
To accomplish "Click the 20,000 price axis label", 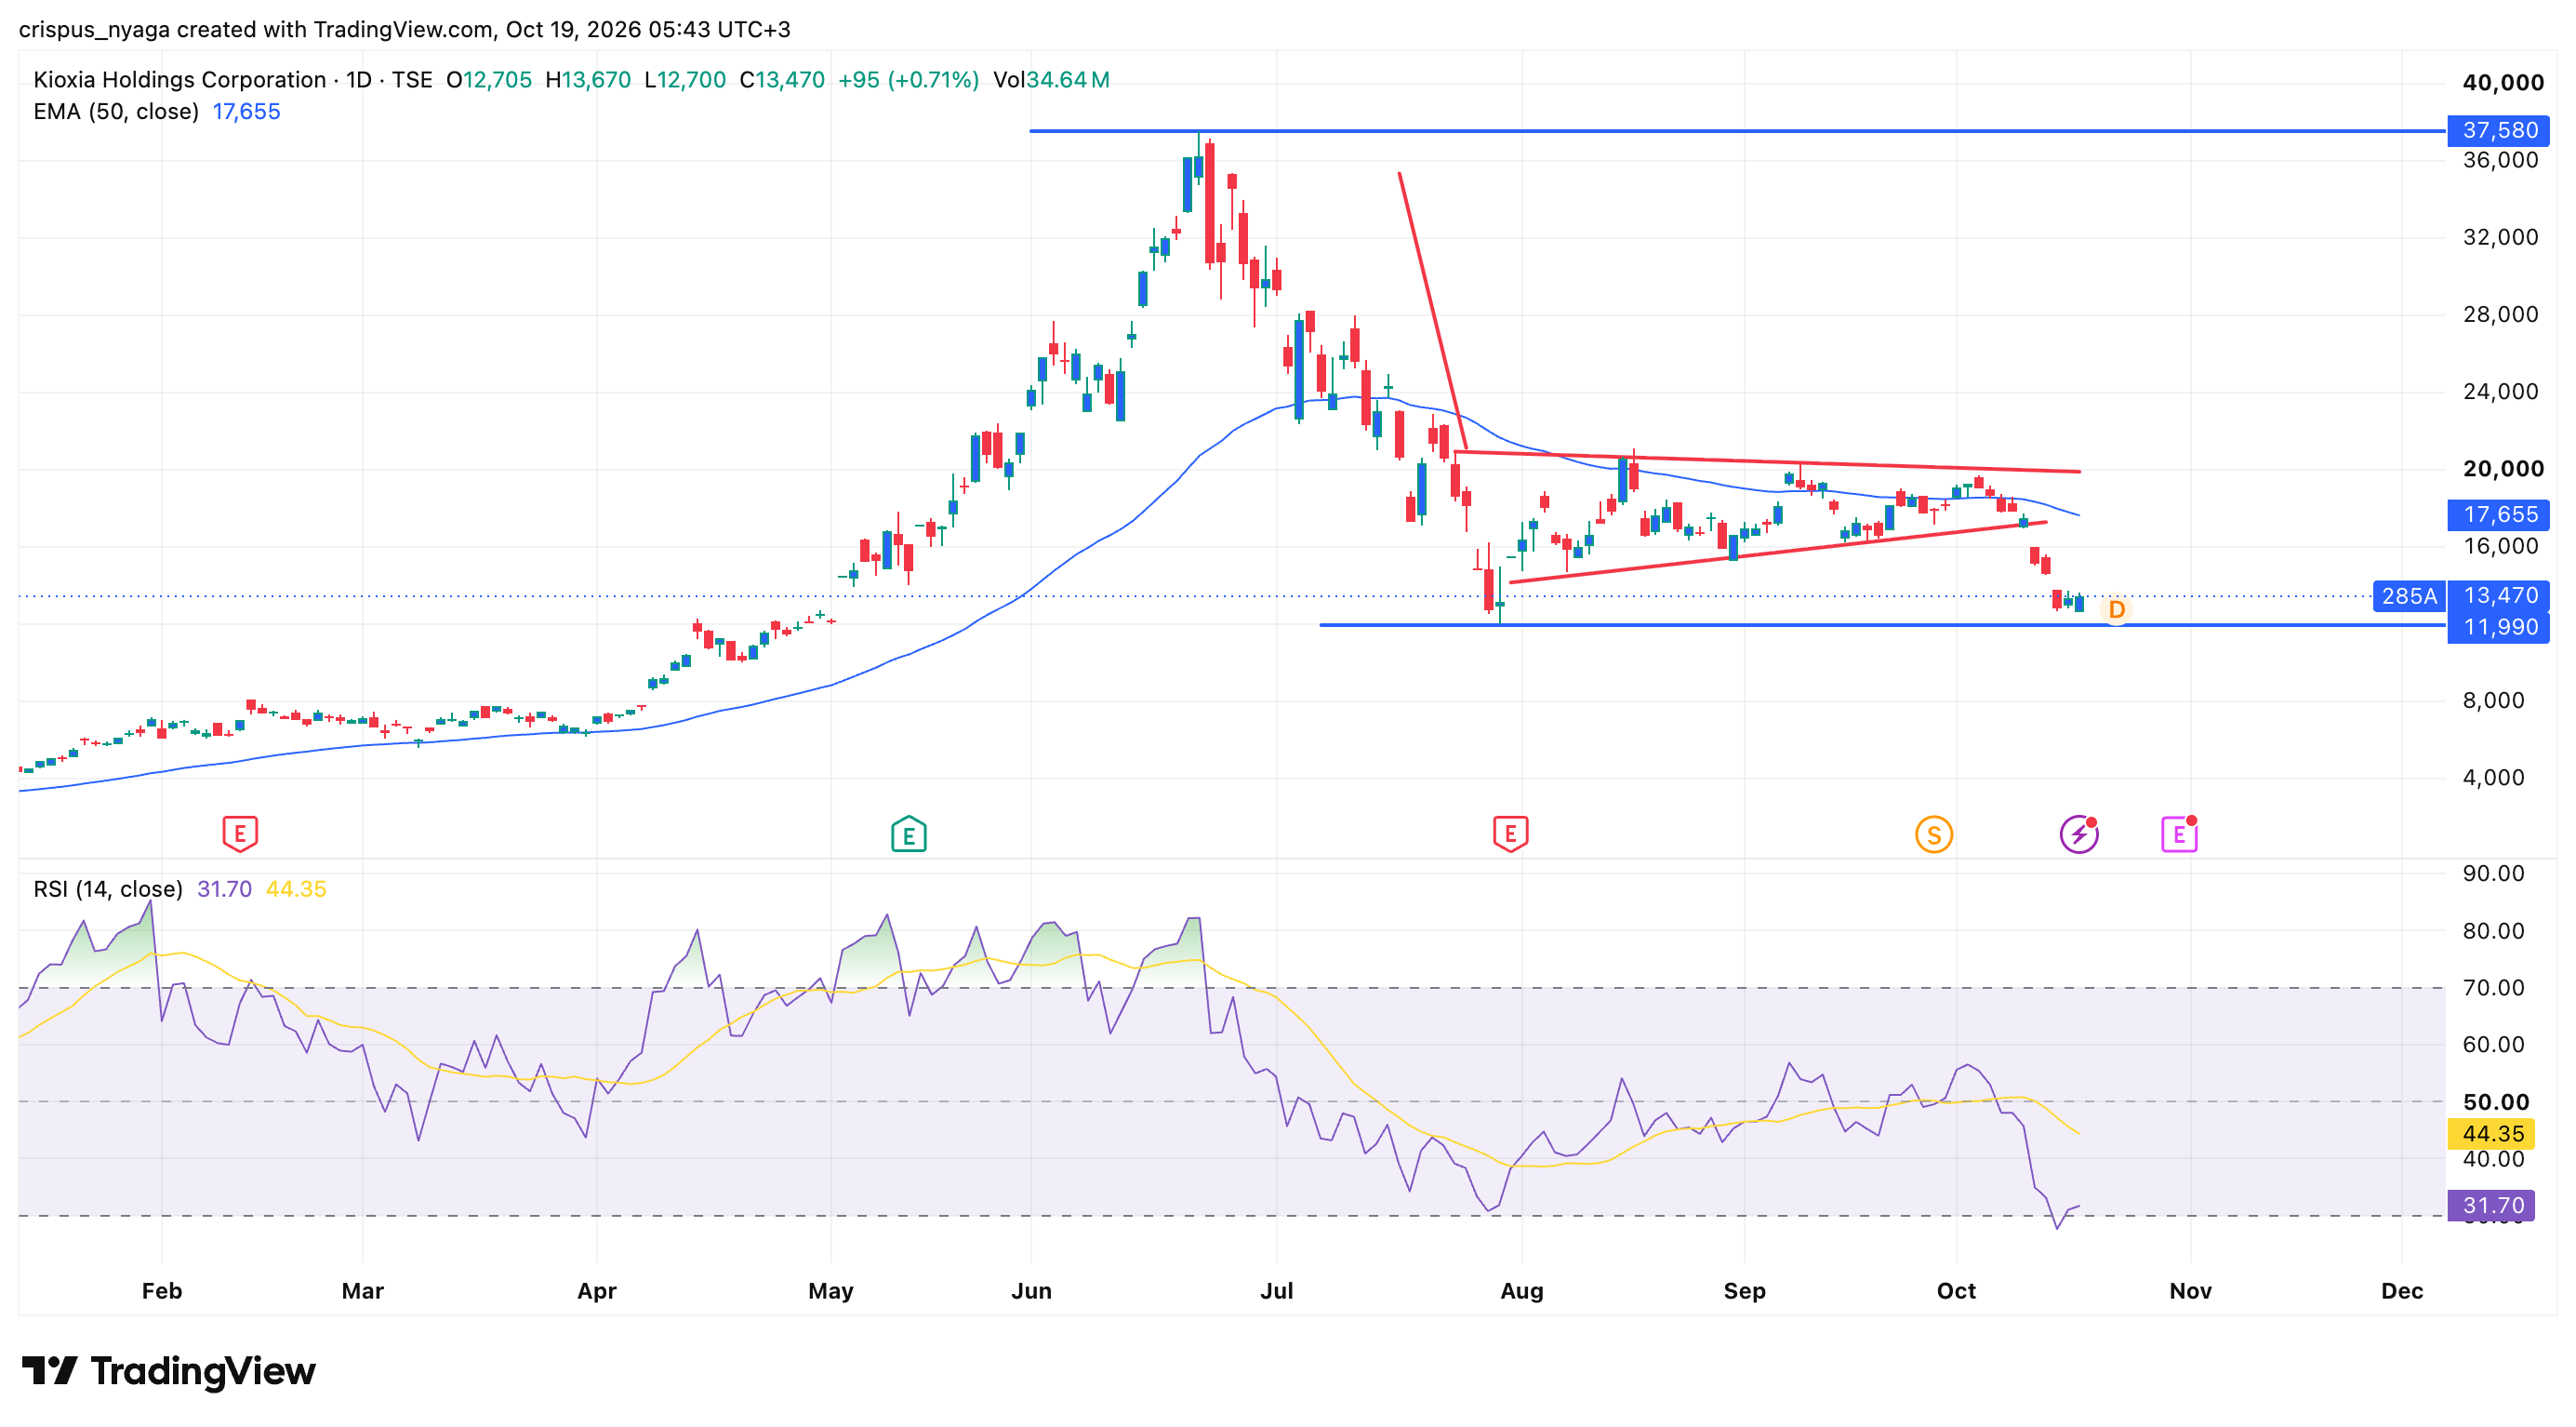I will pyautogui.click(x=2503, y=468).
